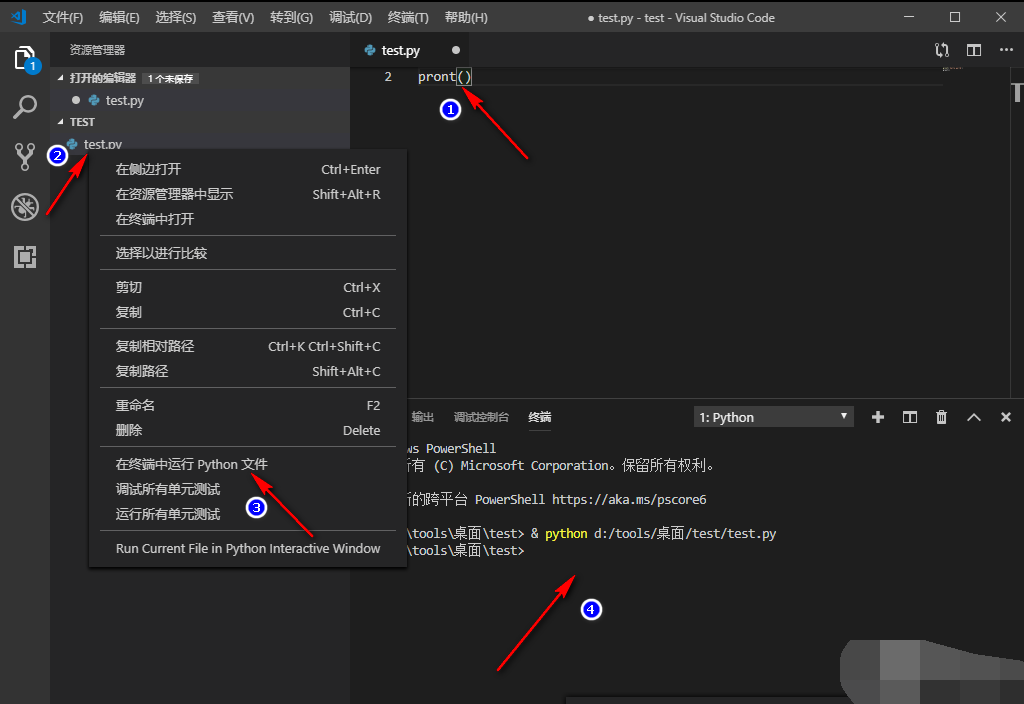Image resolution: width=1024 pixels, height=704 pixels.
Task: Click the new terminal plus icon
Action: [878, 417]
